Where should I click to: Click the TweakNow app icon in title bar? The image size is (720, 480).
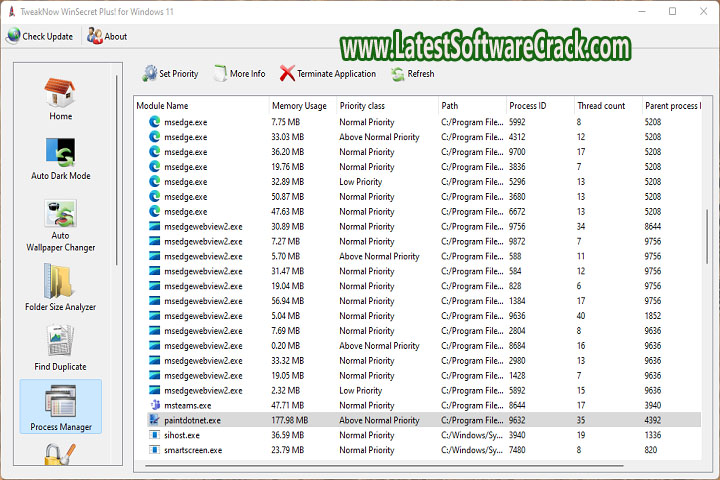click(11, 11)
